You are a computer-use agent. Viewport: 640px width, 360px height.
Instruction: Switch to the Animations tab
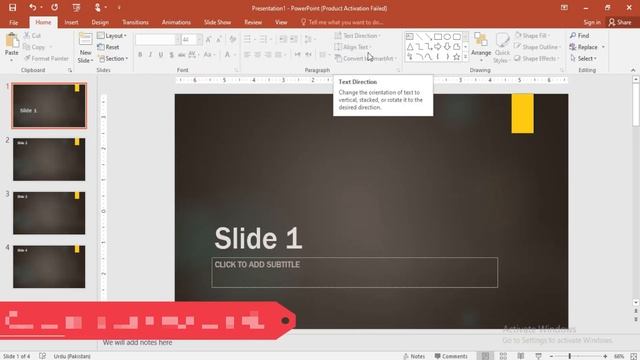click(x=176, y=22)
